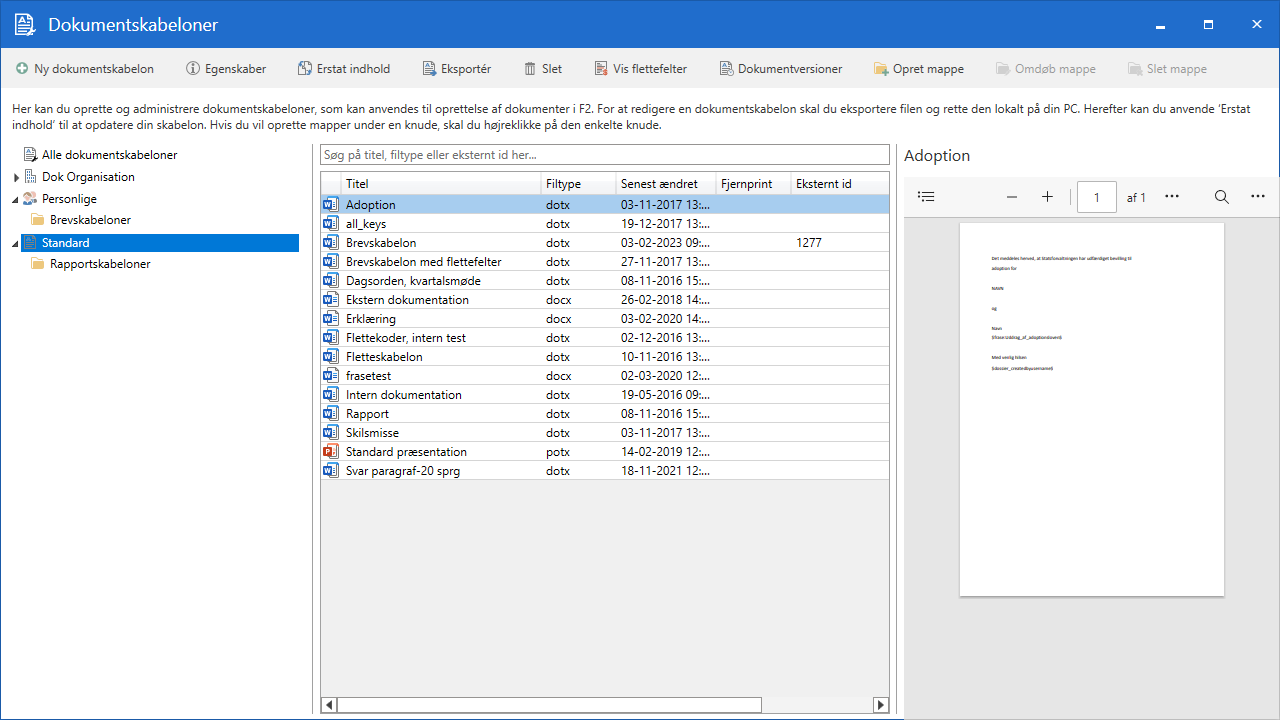Sort by the Senest ændret column header
This screenshot has height=720, width=1280.
665,184
